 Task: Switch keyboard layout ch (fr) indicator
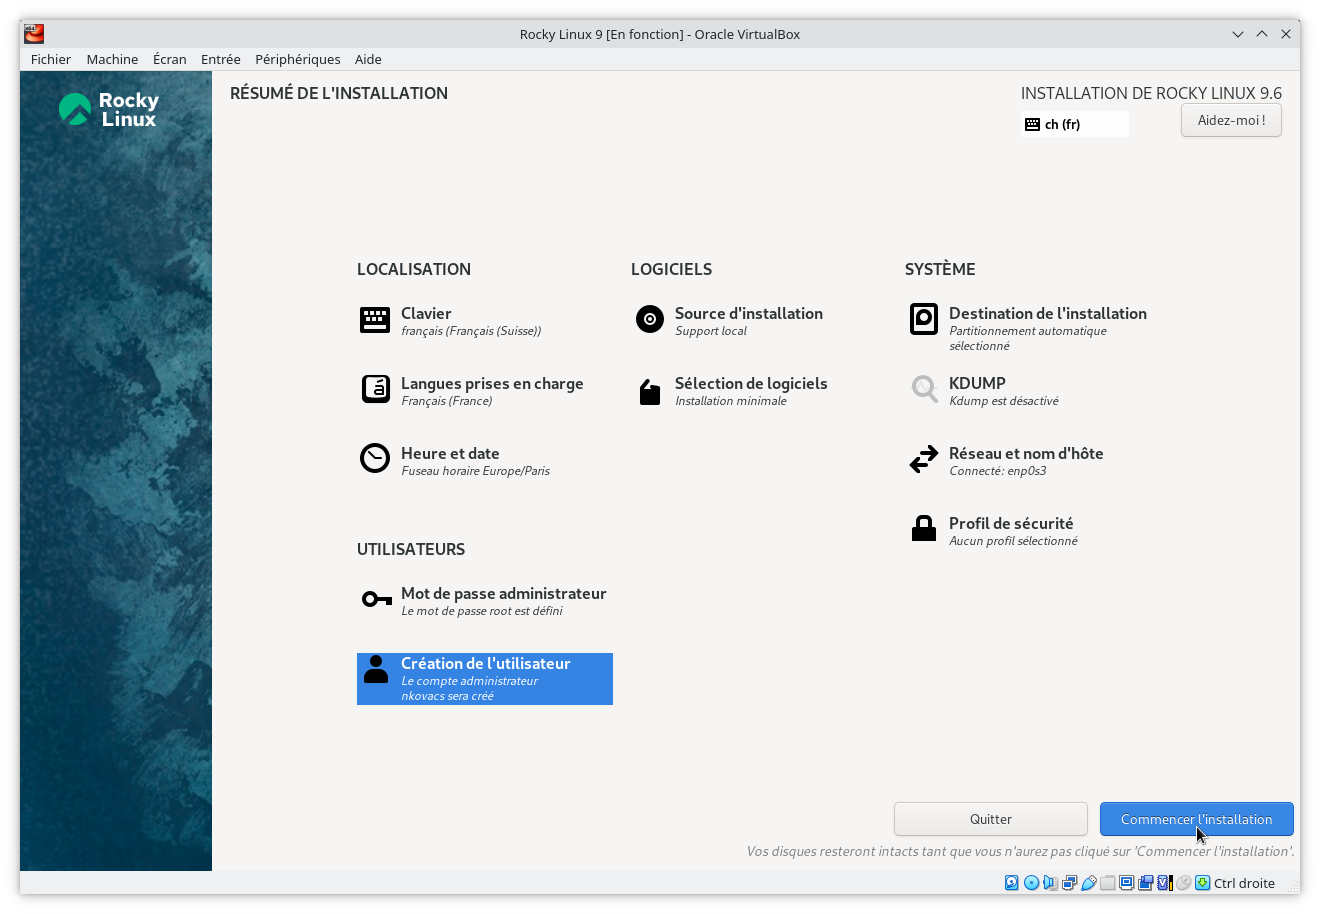(1073, 124)
